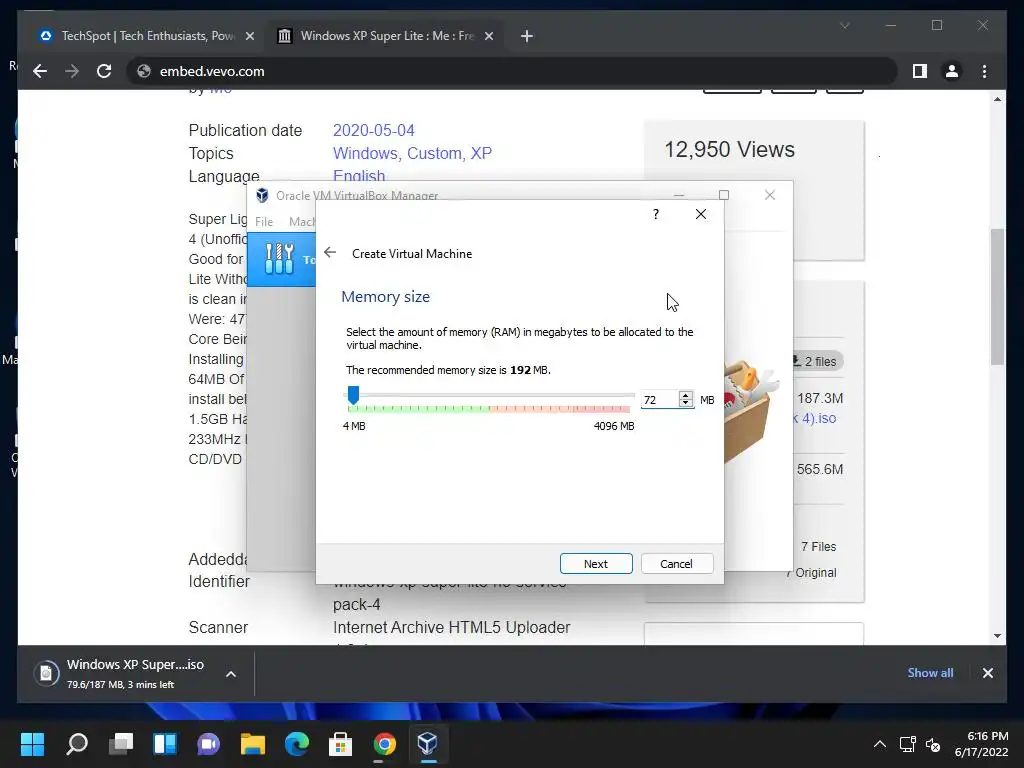Open the Windows Start menu
1024x768 pixels.
pyautogui.click(x=32, y=743)
